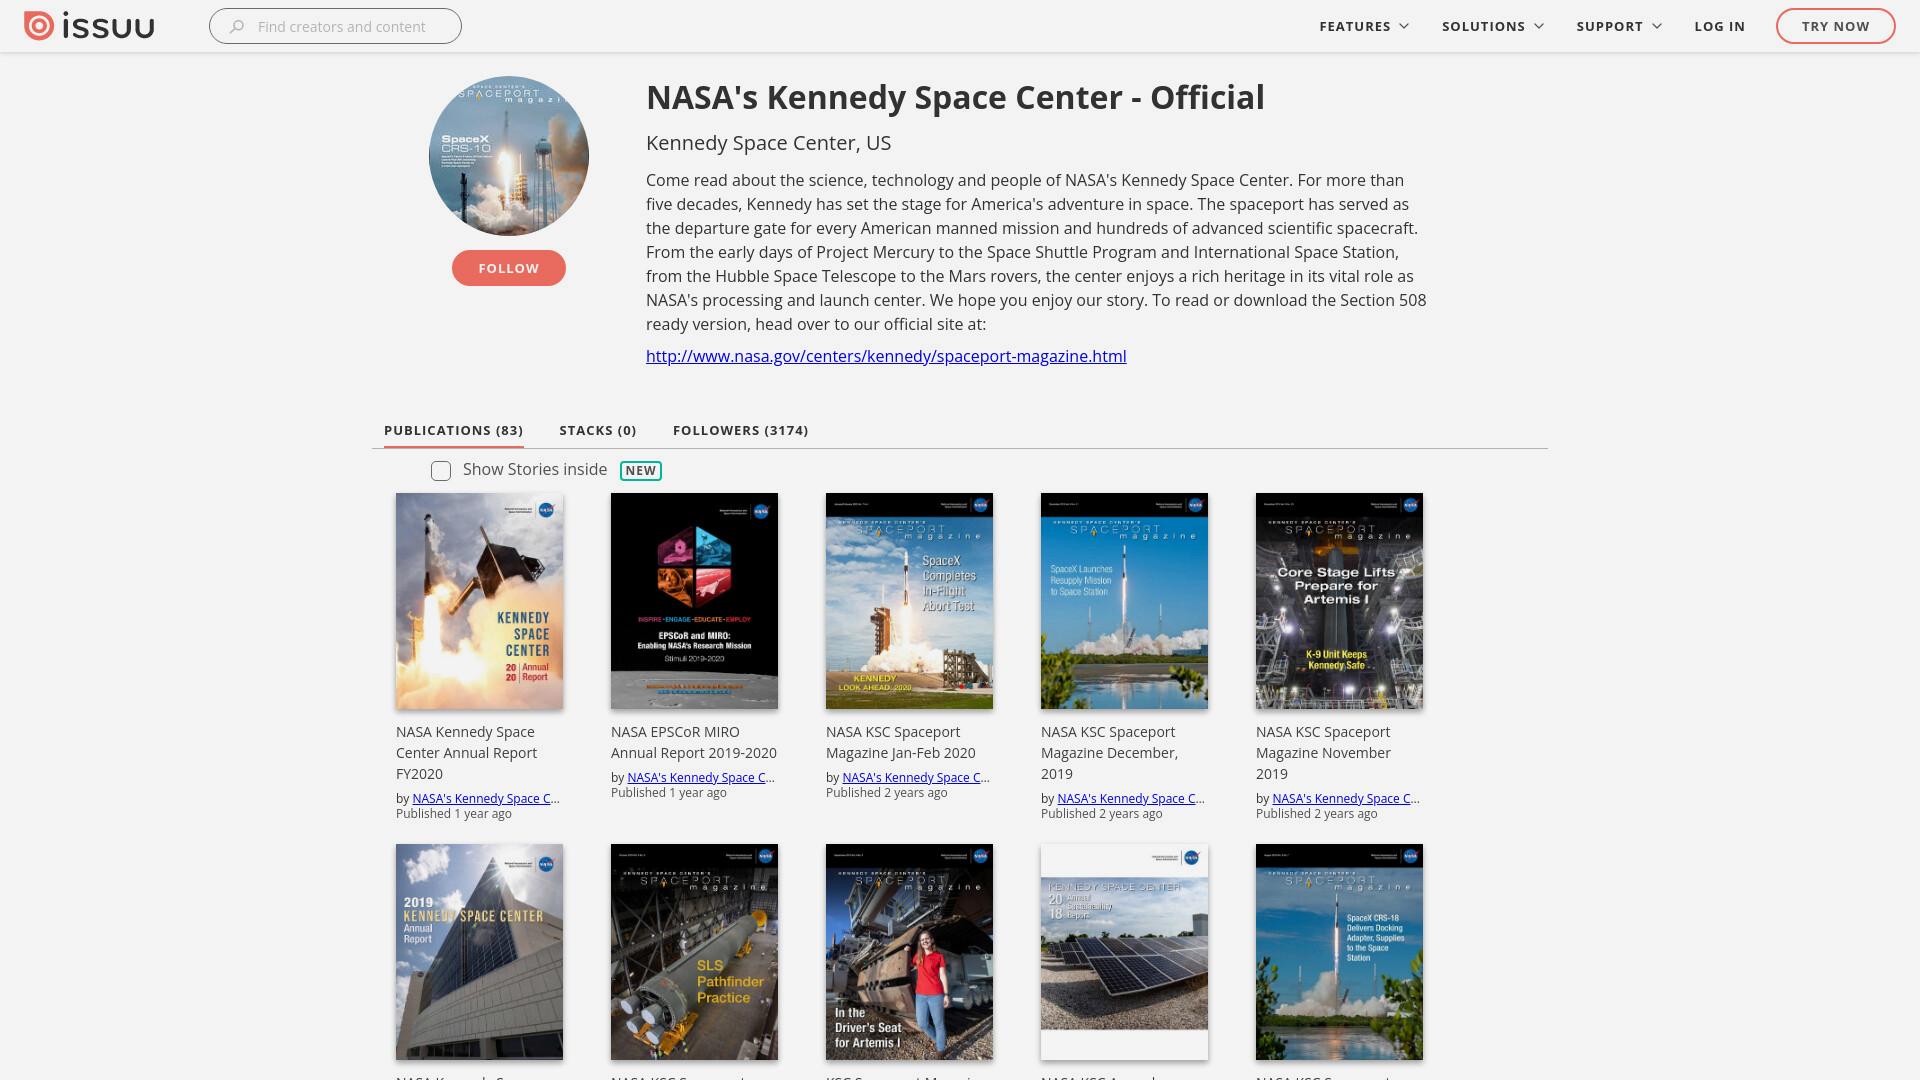Open the In the Driver's Seat for Artemis I cover
Screen dimensions: 1920x1080
click(909, 952)
